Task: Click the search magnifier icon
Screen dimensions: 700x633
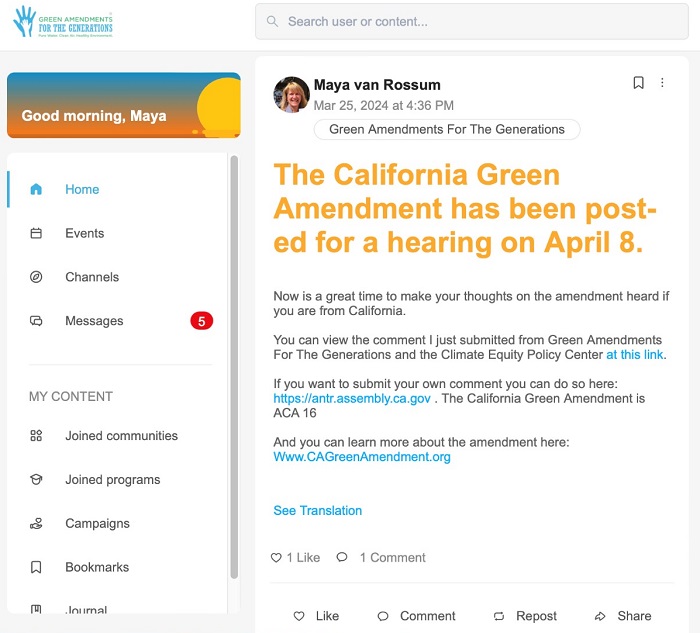Action: 273,21
